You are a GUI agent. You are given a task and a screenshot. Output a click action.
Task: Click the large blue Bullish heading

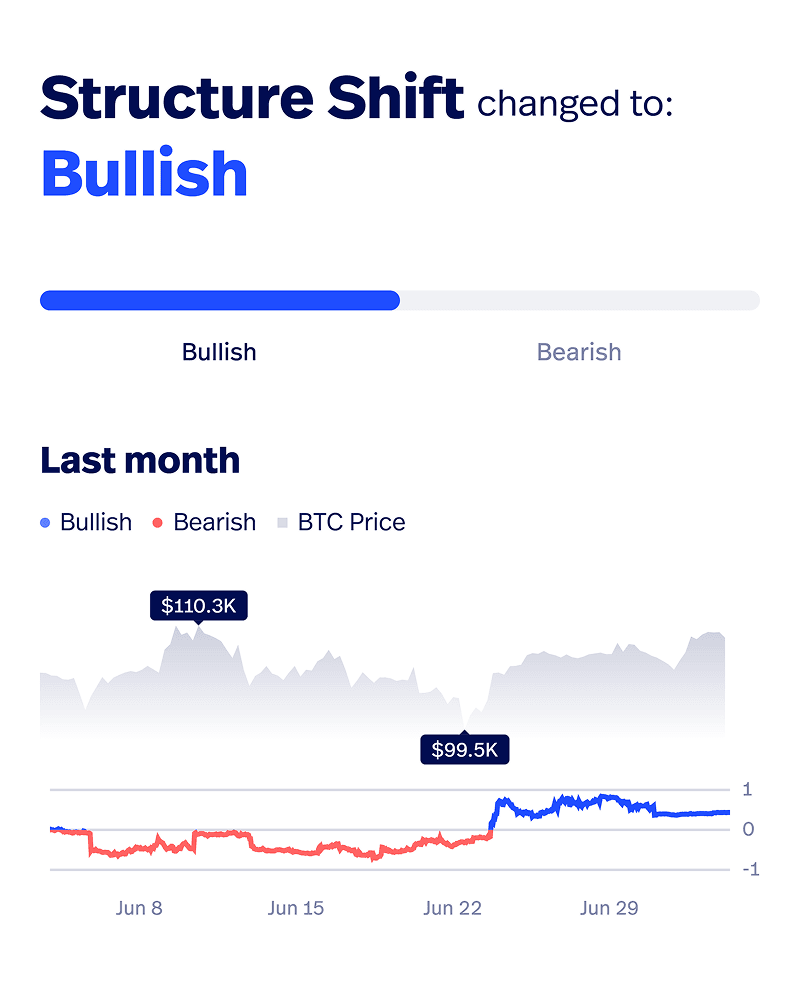click(144, 173)
